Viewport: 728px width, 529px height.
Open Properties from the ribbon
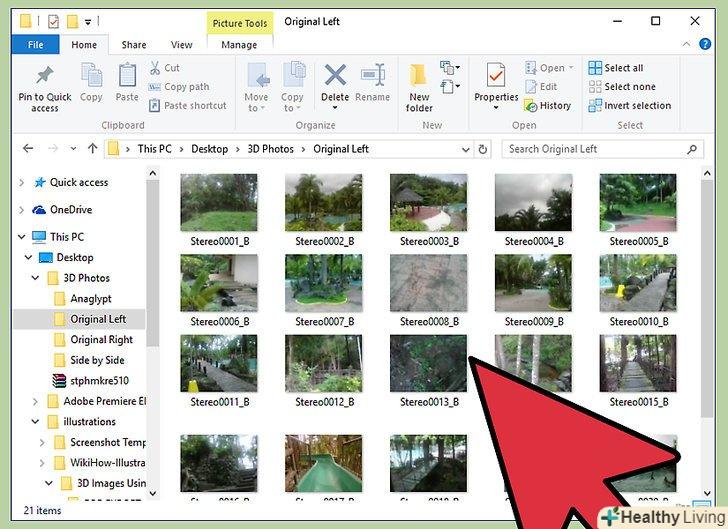coord(496,77)
